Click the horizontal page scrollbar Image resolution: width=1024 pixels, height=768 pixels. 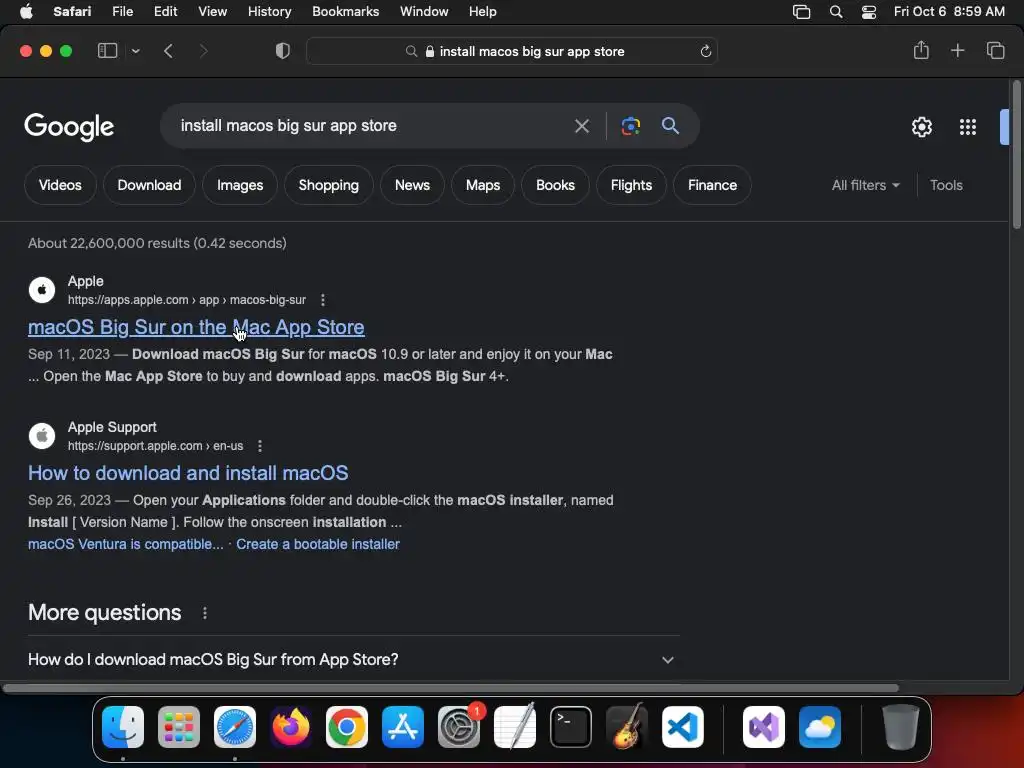[x=451, y=688]
